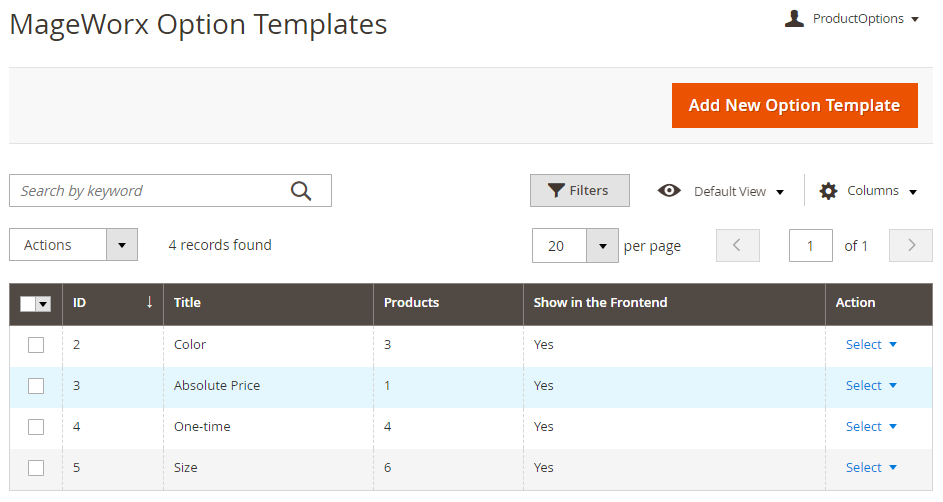943x502 pixels.
Task: Click the ID column sort arrow
Action: [x=149, y=302]
